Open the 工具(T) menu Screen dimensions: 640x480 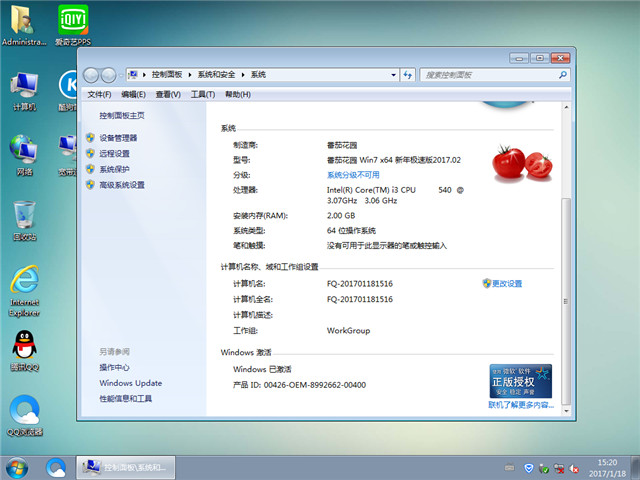click(x=202, y=94)
